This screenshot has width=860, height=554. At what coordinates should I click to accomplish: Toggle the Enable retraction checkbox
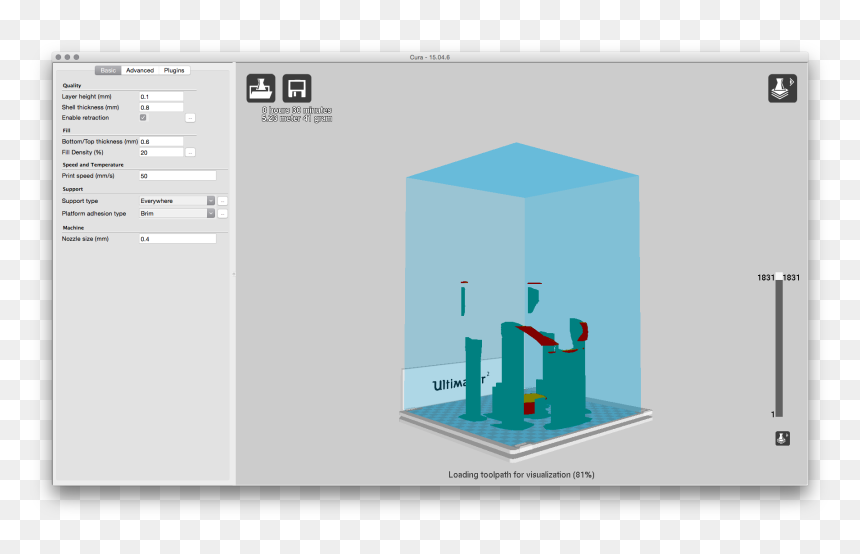tap(143, 117)
